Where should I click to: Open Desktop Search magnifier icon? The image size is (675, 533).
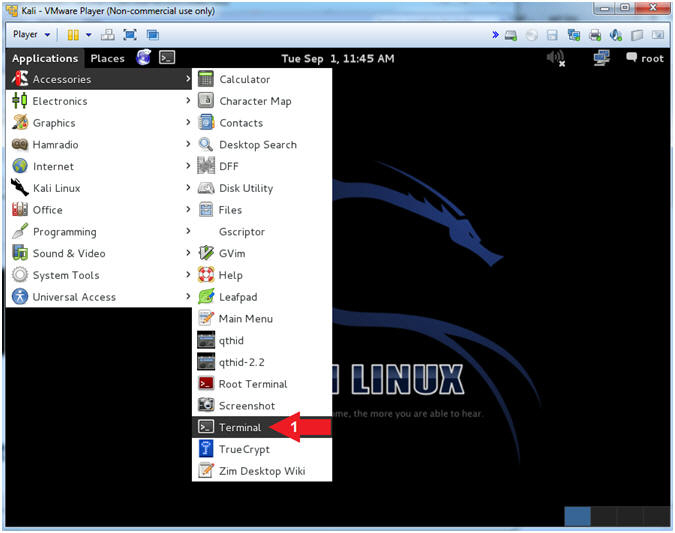coord(206,144)
